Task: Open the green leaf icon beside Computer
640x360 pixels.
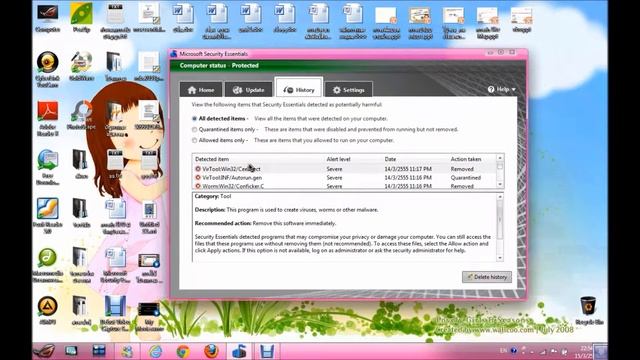Action: click(x=81, y=18)
